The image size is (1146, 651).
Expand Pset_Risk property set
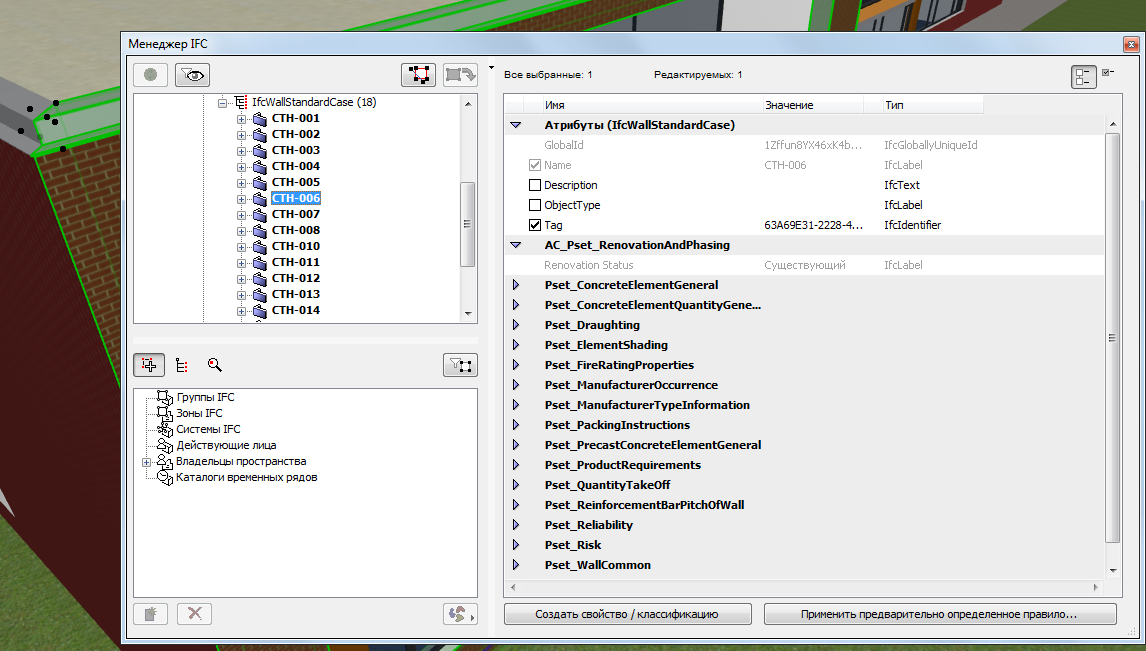pos(515,545)
